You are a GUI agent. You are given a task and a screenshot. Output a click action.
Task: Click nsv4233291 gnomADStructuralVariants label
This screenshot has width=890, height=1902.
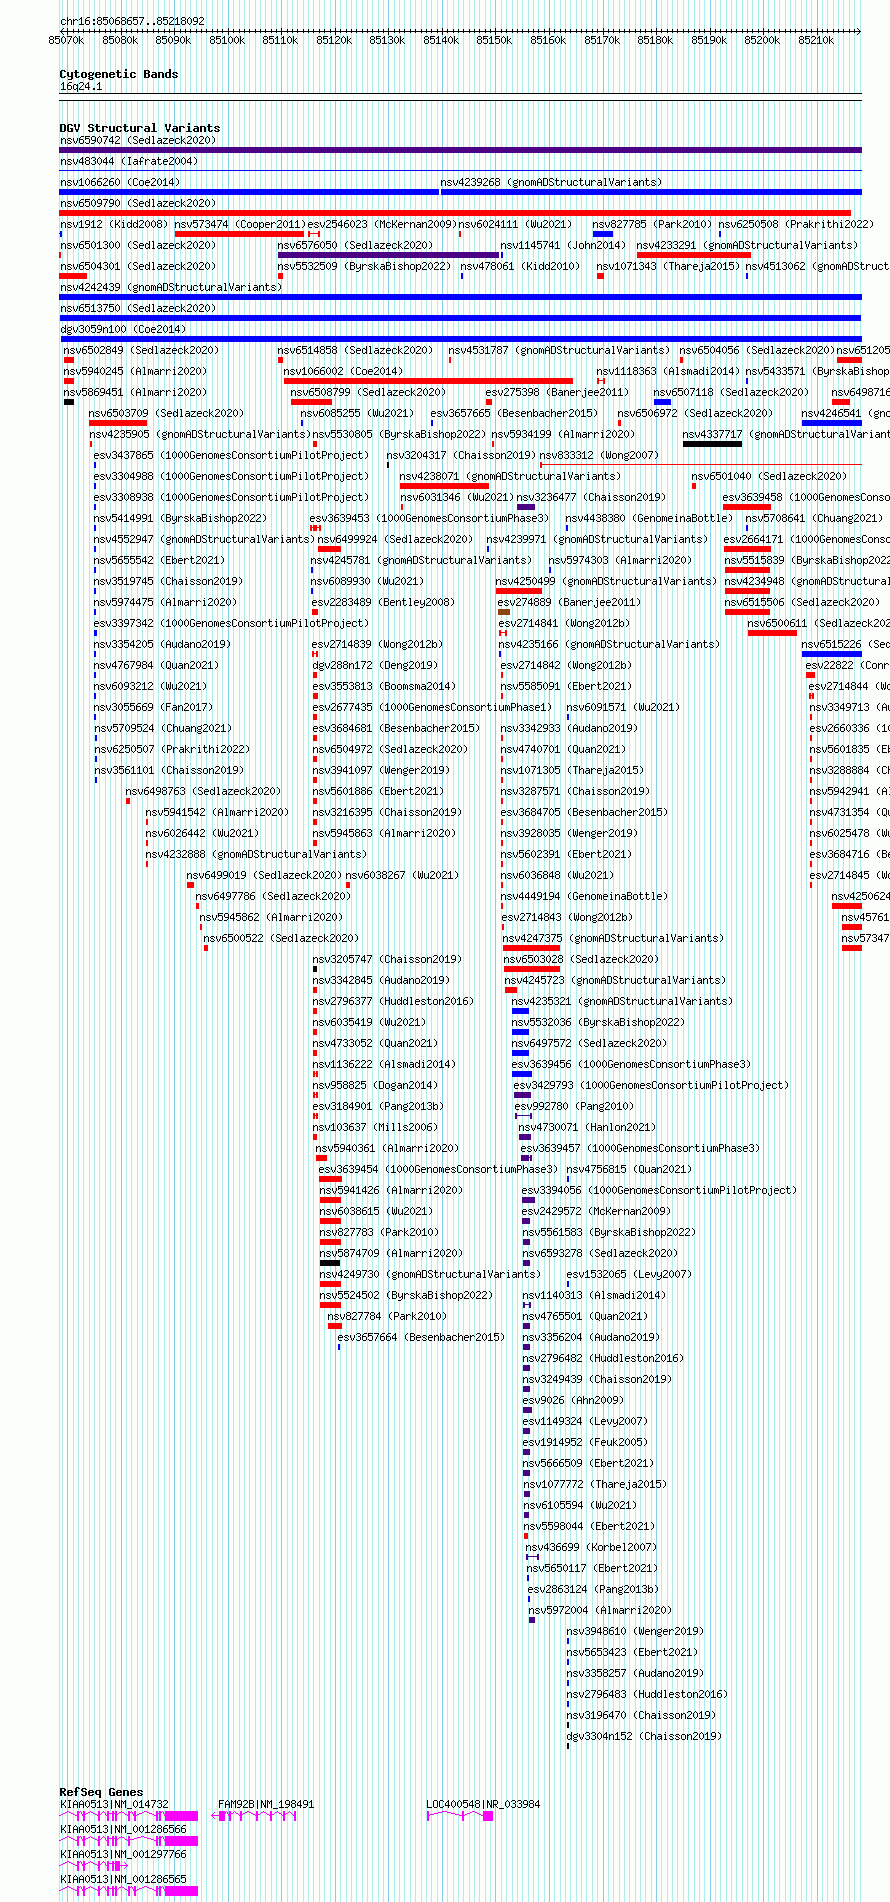coord(747,246)
